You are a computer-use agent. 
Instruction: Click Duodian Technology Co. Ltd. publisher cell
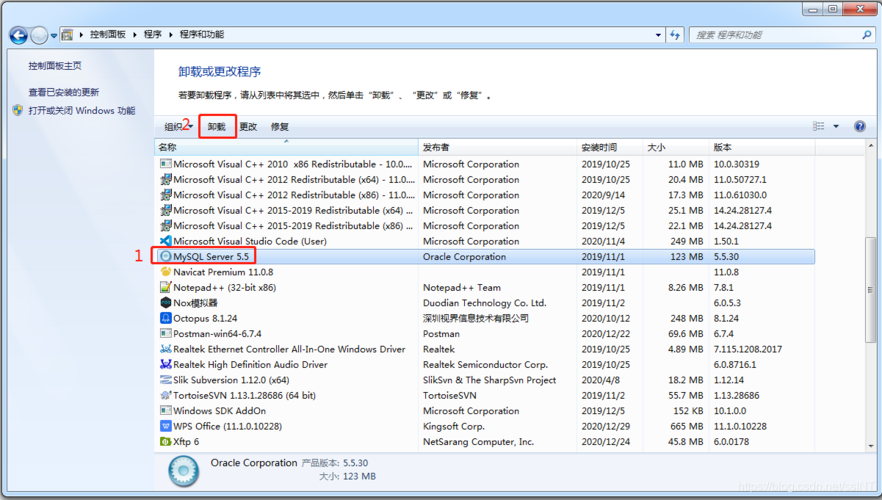(484, 303)
